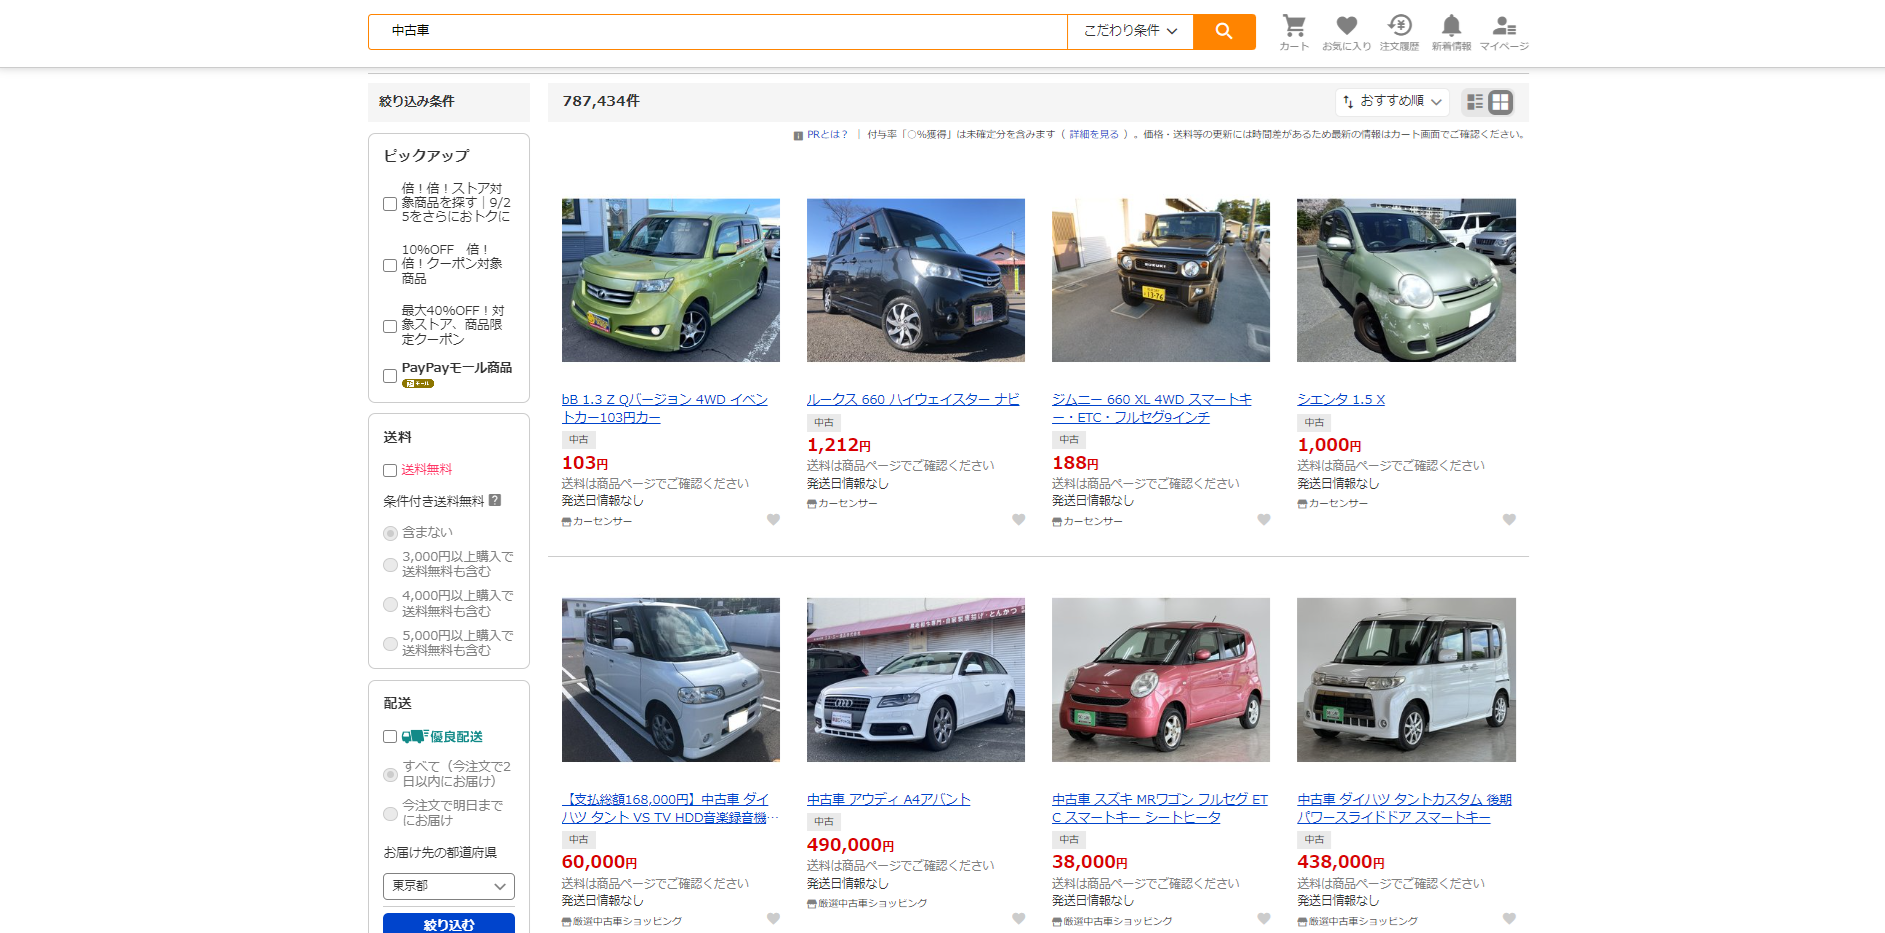This screenshot has width=1885, height=933.
Task: Switch to grid view layout icon
Action: [x=1500, y=102]
